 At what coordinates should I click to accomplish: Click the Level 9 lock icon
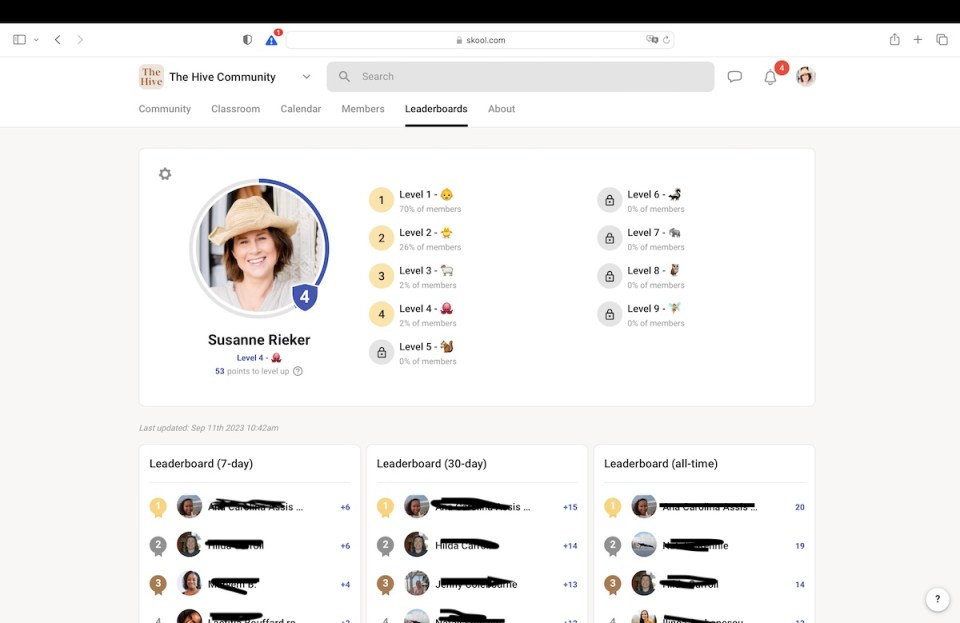[x=610, y=314]
